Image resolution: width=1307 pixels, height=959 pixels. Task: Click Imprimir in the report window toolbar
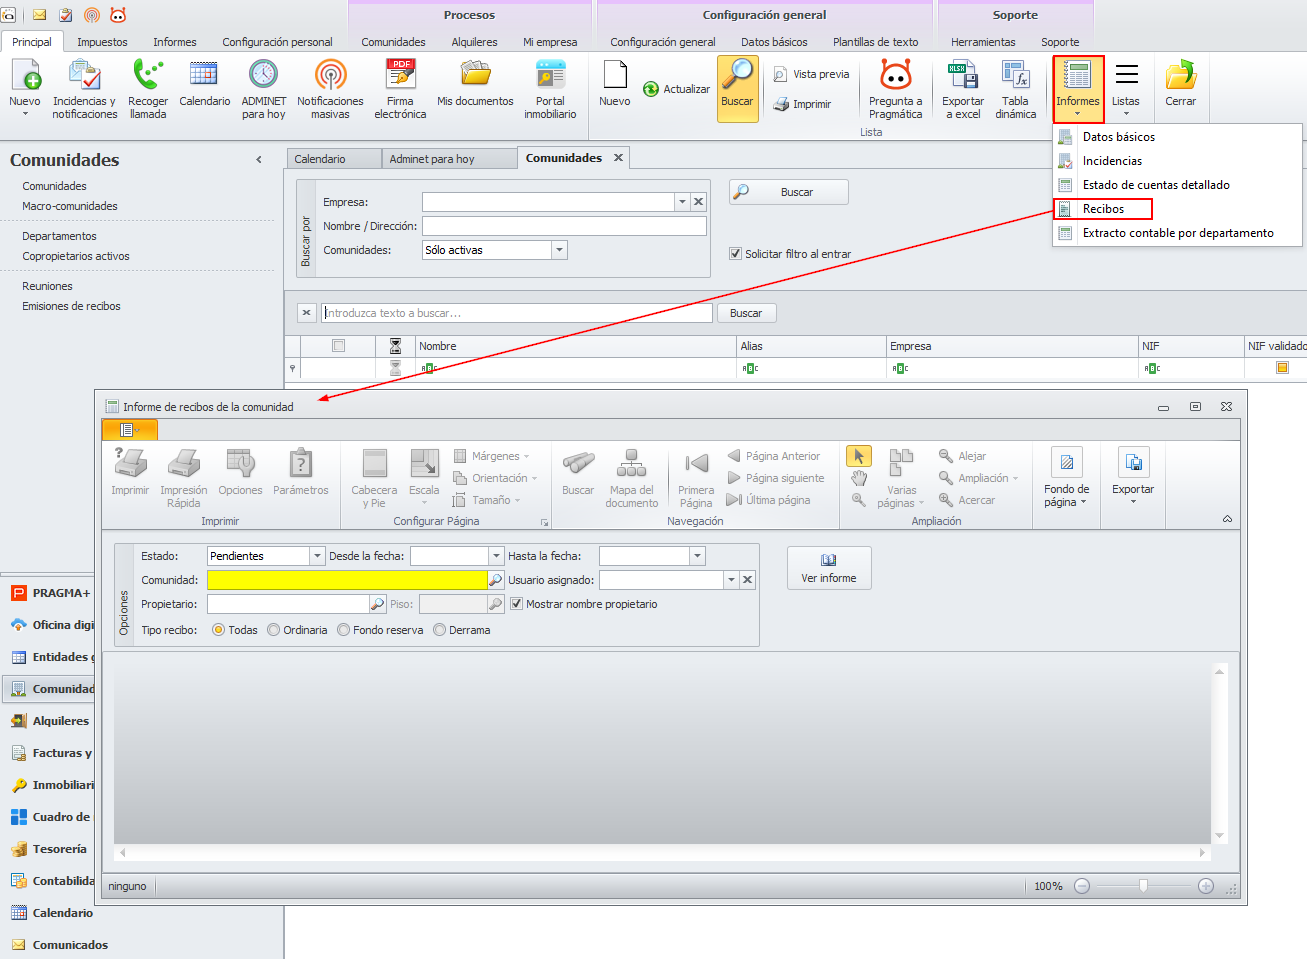[x=130, y=472]
